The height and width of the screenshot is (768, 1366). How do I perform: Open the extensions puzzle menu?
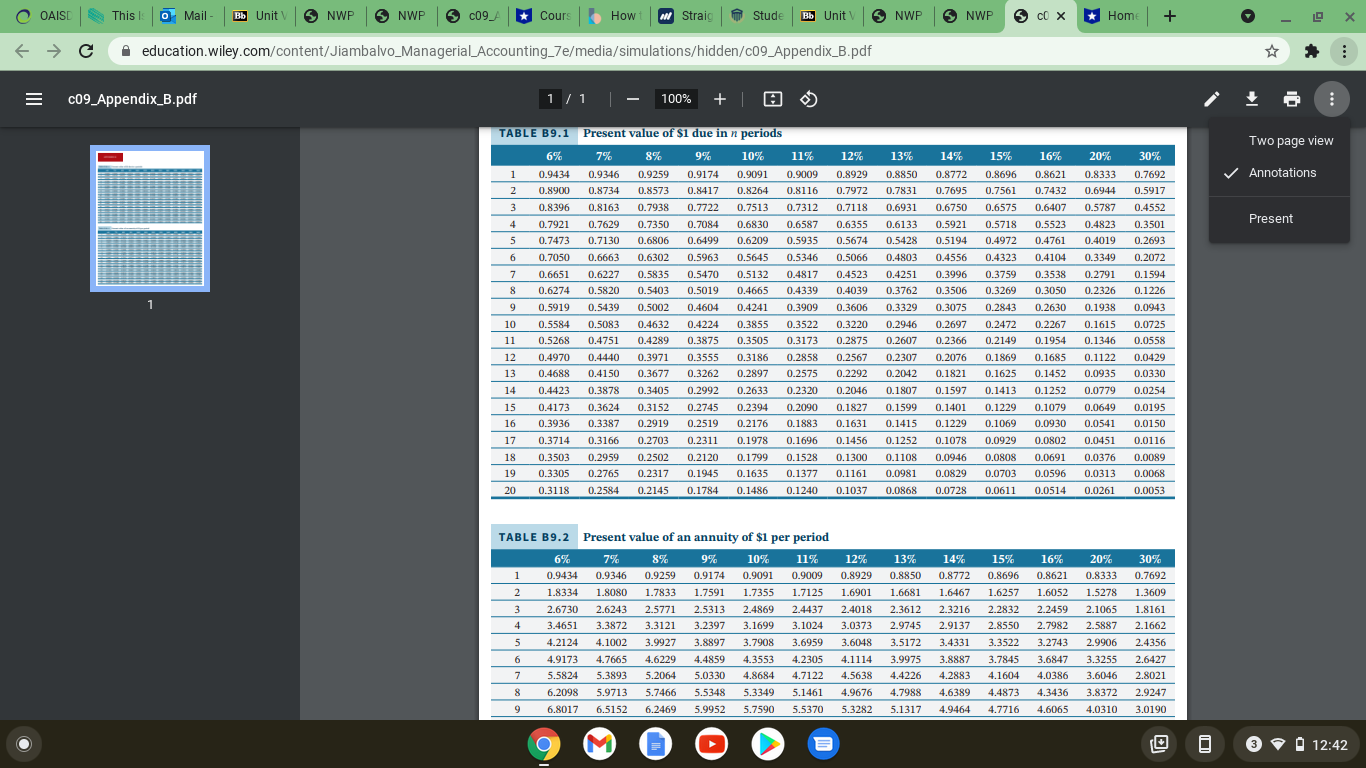(x=1311, y=50)
